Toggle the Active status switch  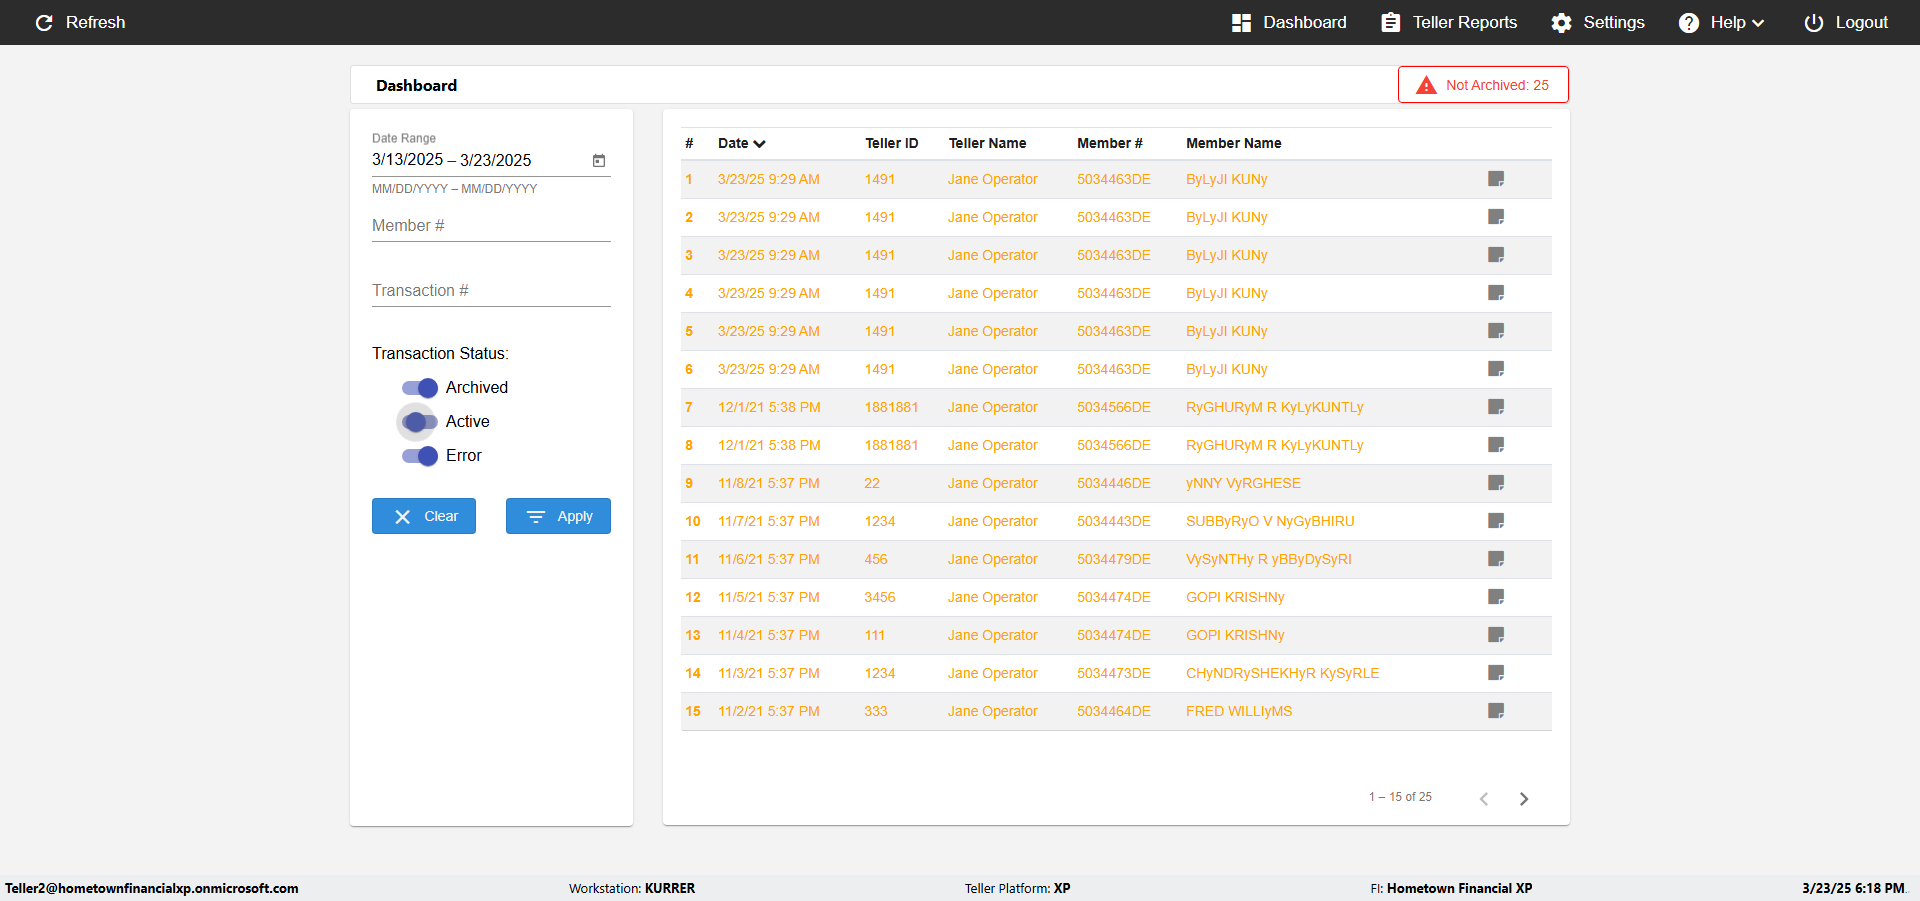click(420, 422)
